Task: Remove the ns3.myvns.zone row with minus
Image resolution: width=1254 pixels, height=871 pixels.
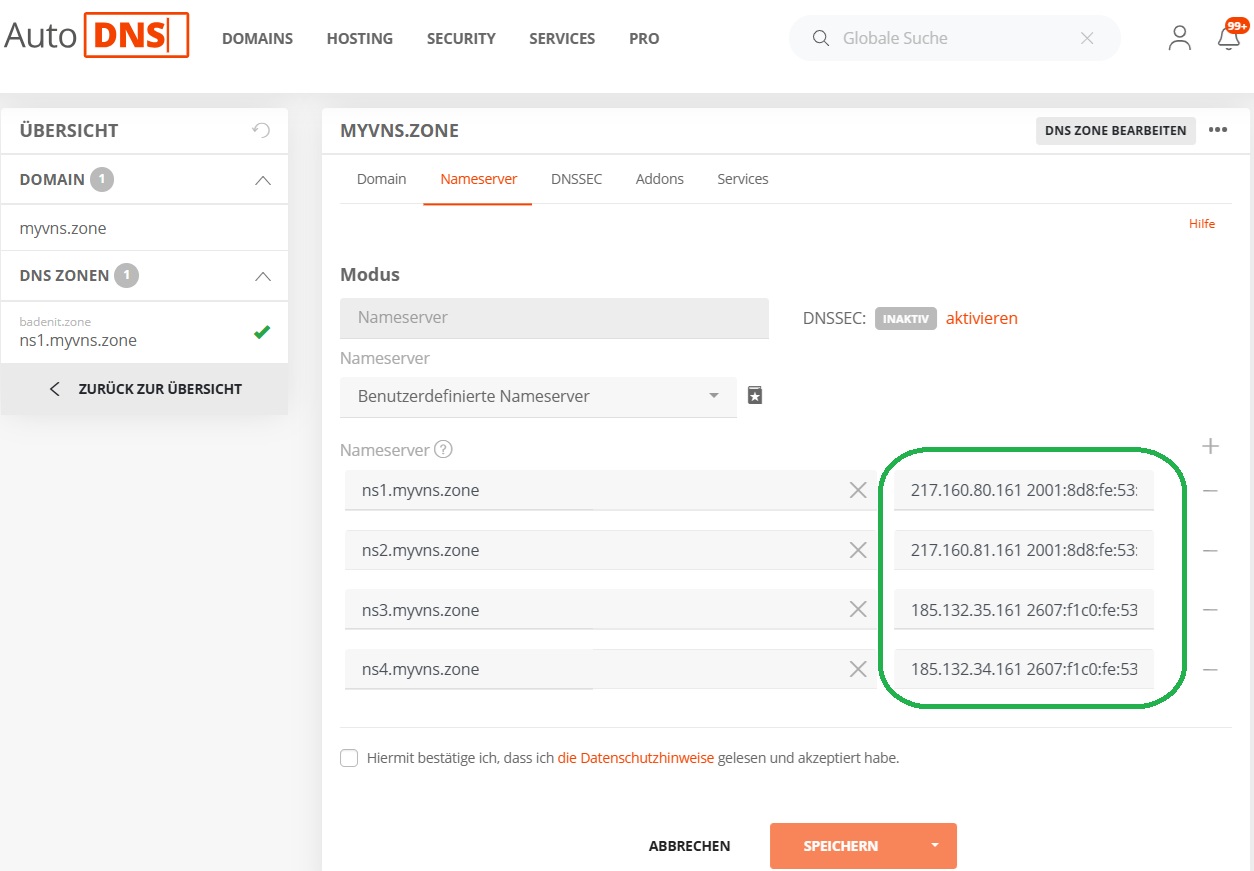Action: (x=1210, y=610)
